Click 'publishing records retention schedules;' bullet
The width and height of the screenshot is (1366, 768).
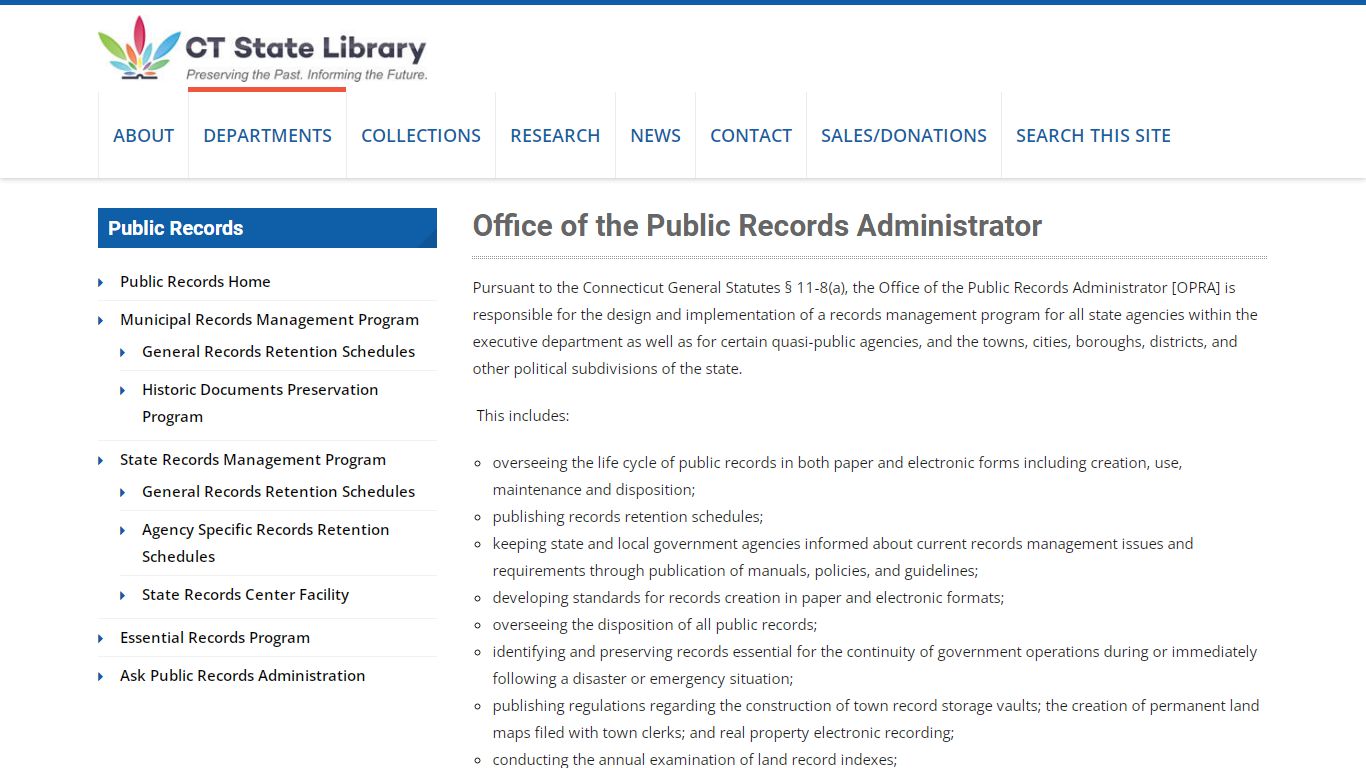(x=628, y=517)
